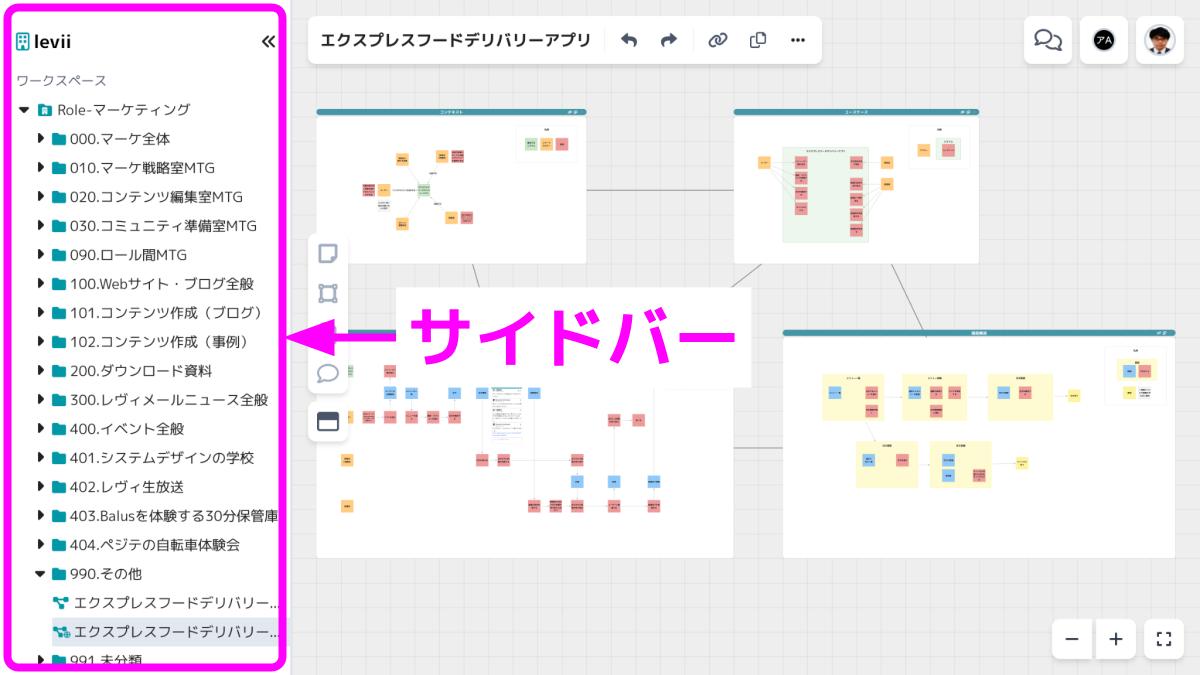Expand the 000.マーケ全体 folder
Image resolution: width=1200 pixels, height=675 pixels.
(42, 139)
